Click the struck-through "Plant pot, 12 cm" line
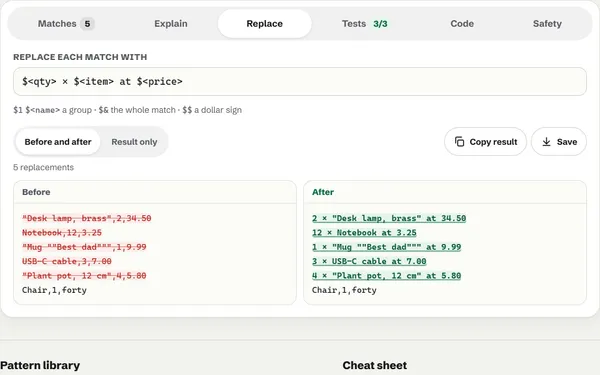The width and height of the screenshot is (600, 375). click(84, 276)
